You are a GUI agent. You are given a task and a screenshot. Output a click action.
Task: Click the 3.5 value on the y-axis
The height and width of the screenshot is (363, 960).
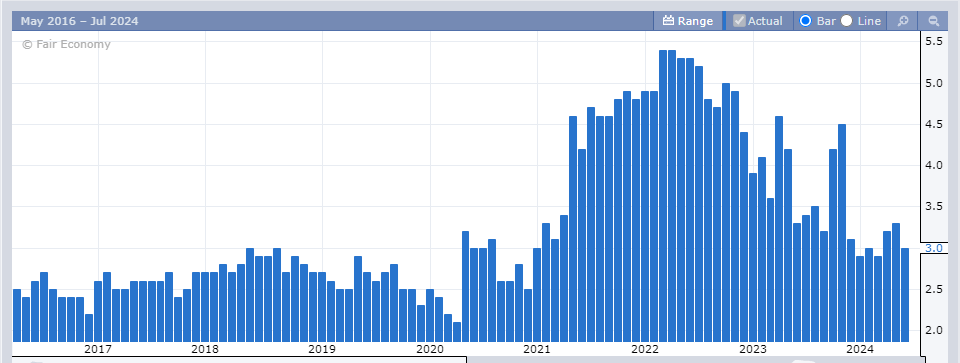[x=934, y=207]
